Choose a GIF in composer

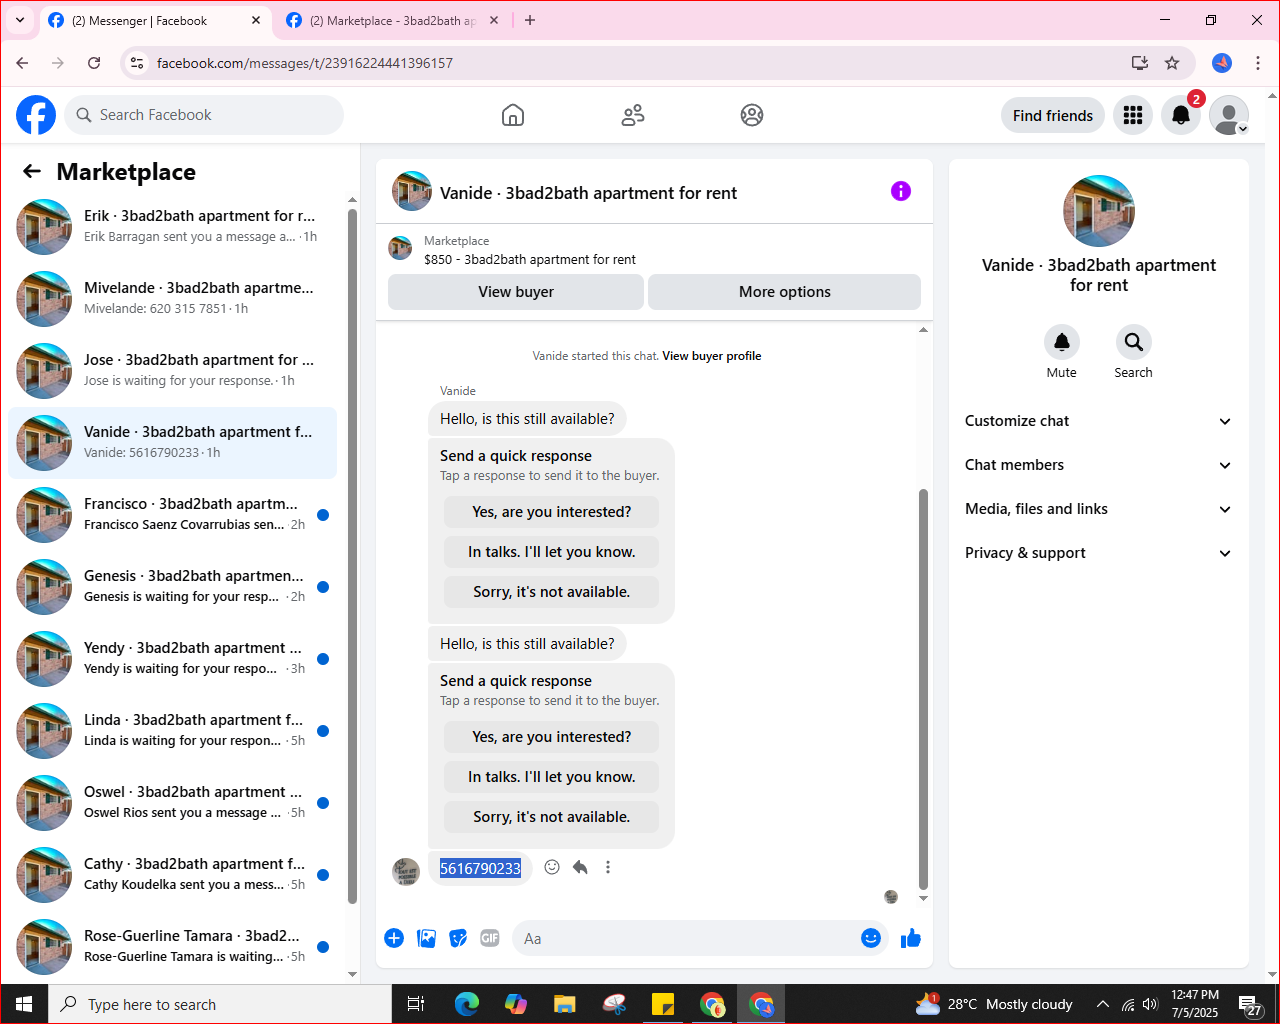[490, 938]
